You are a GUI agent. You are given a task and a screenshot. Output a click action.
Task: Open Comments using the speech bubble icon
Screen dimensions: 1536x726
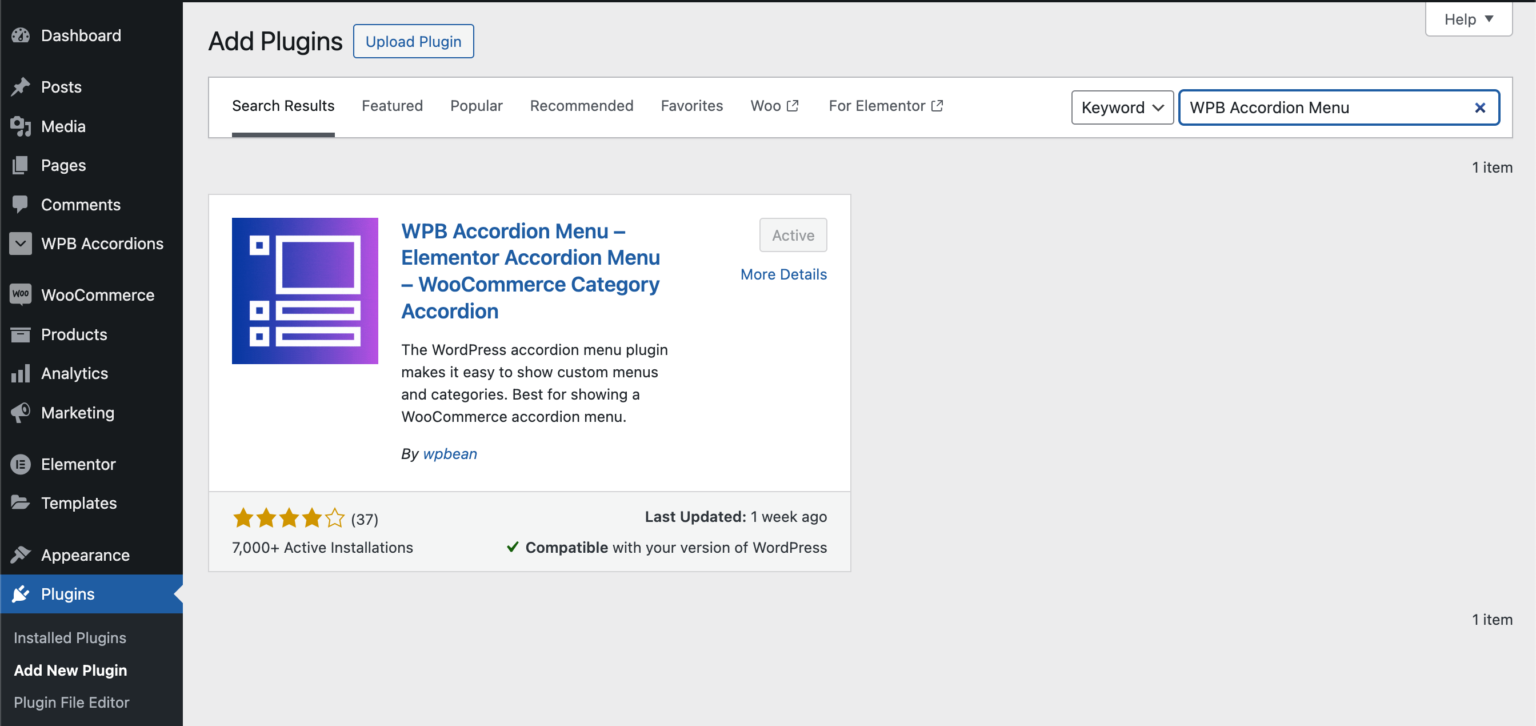coord(22,204)
